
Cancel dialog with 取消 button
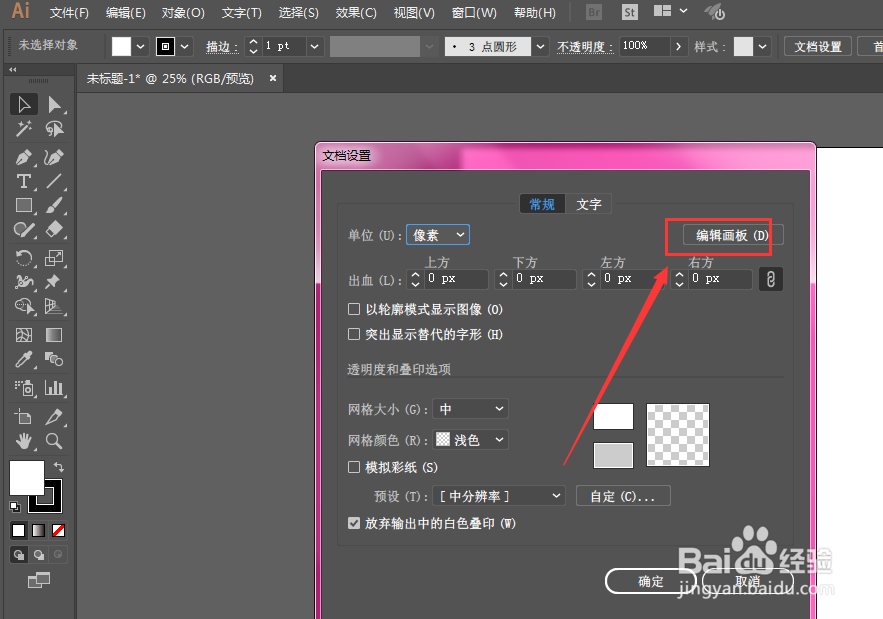[x=748, y=581]
